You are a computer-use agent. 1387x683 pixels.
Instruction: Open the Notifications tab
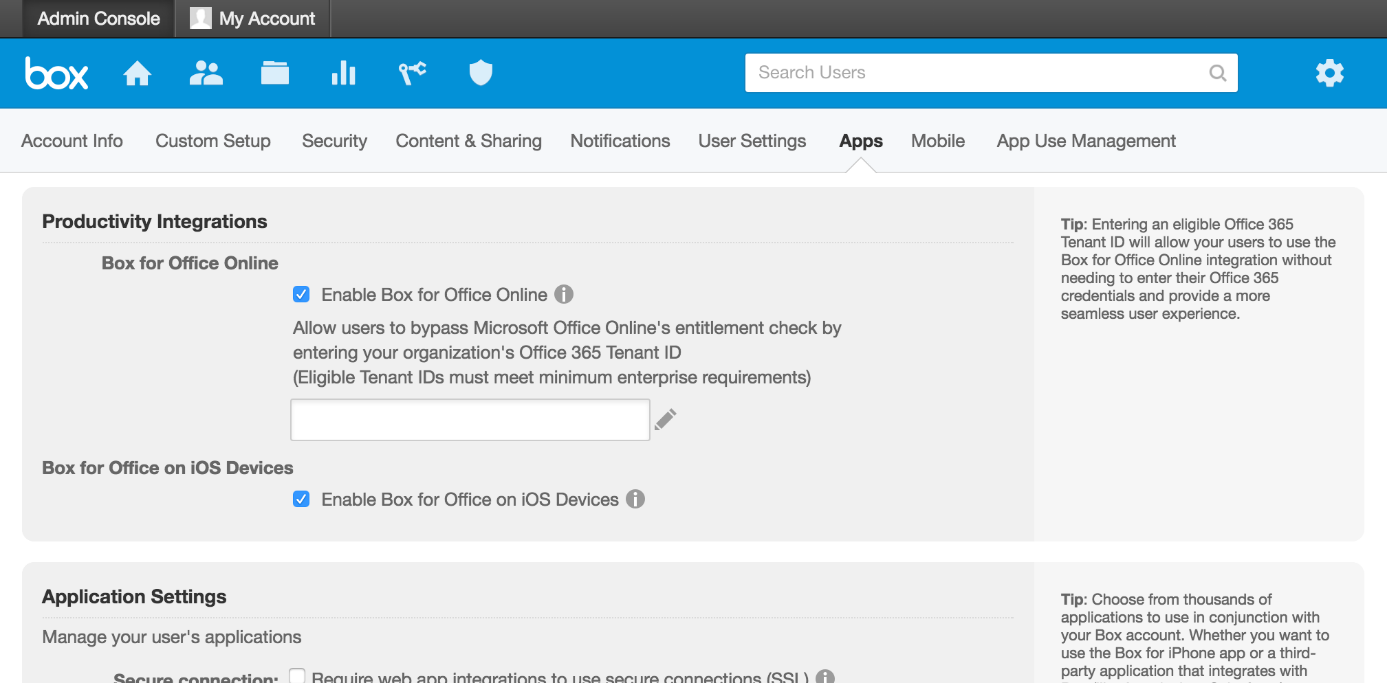pos(620,141)
